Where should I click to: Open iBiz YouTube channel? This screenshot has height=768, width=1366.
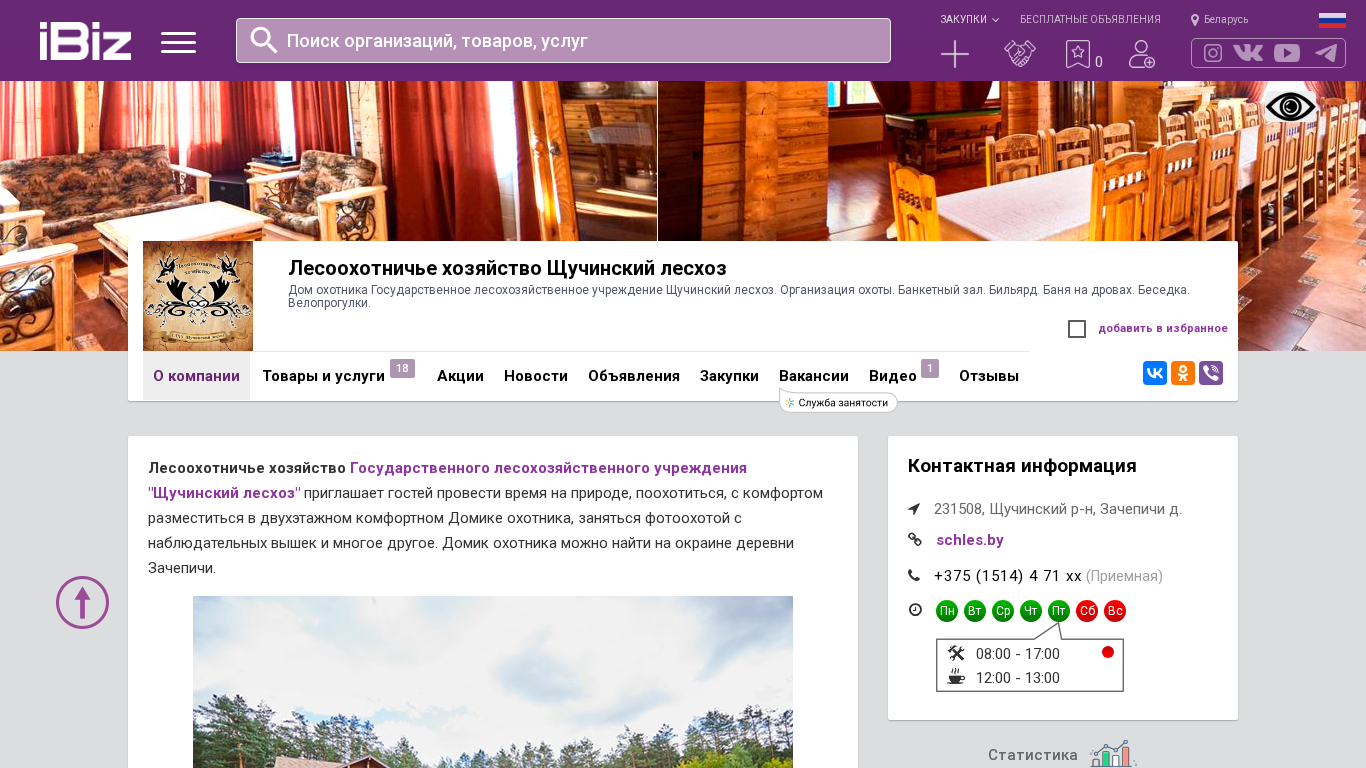click(1287, 53)
